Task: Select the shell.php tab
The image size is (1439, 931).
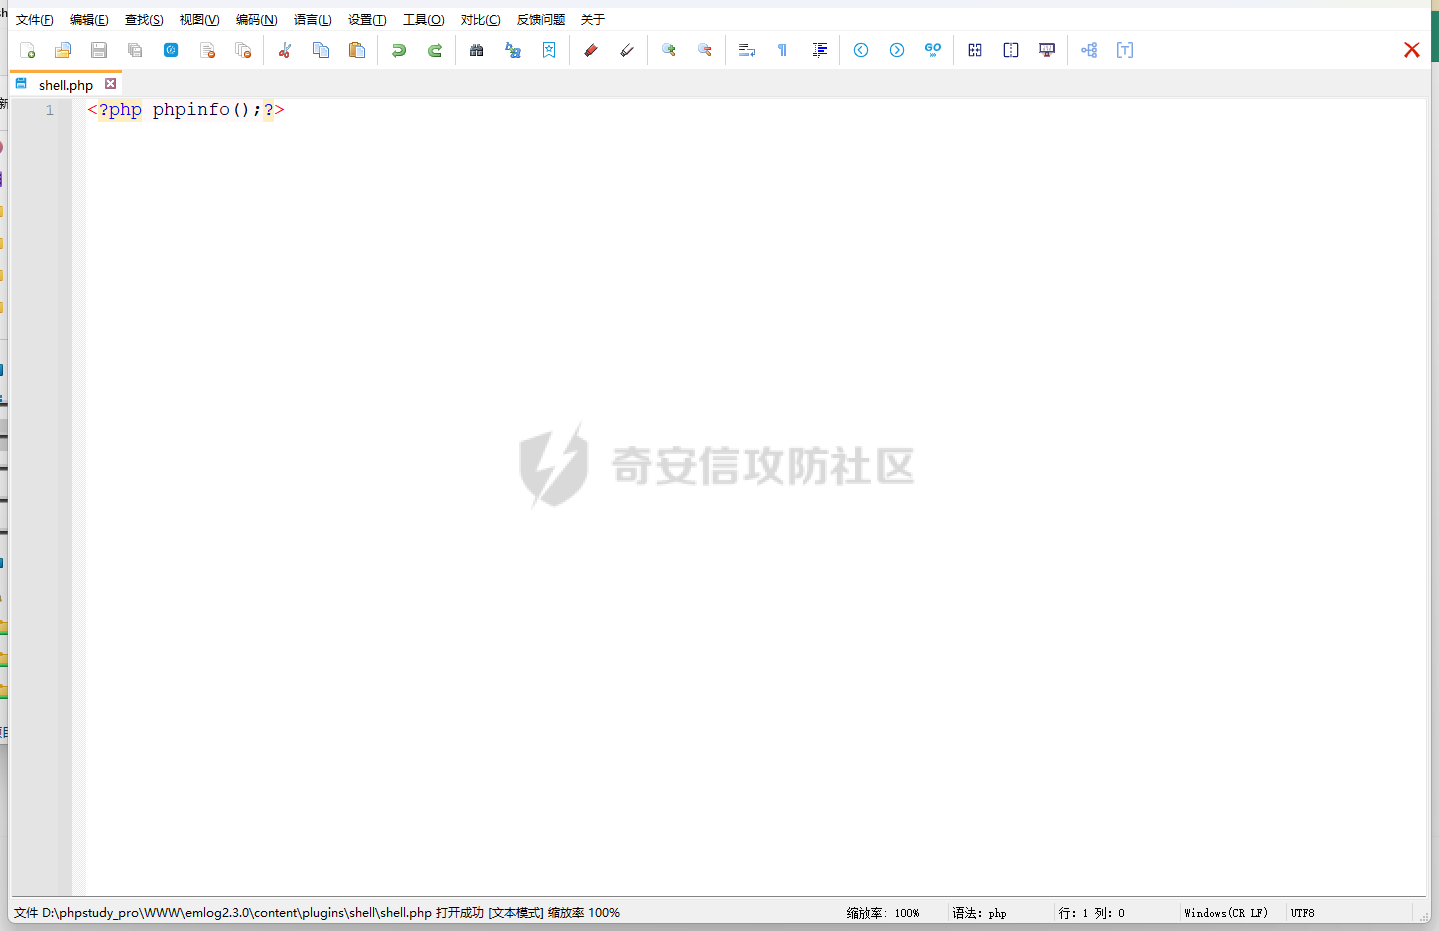Action: coord(65,85)
